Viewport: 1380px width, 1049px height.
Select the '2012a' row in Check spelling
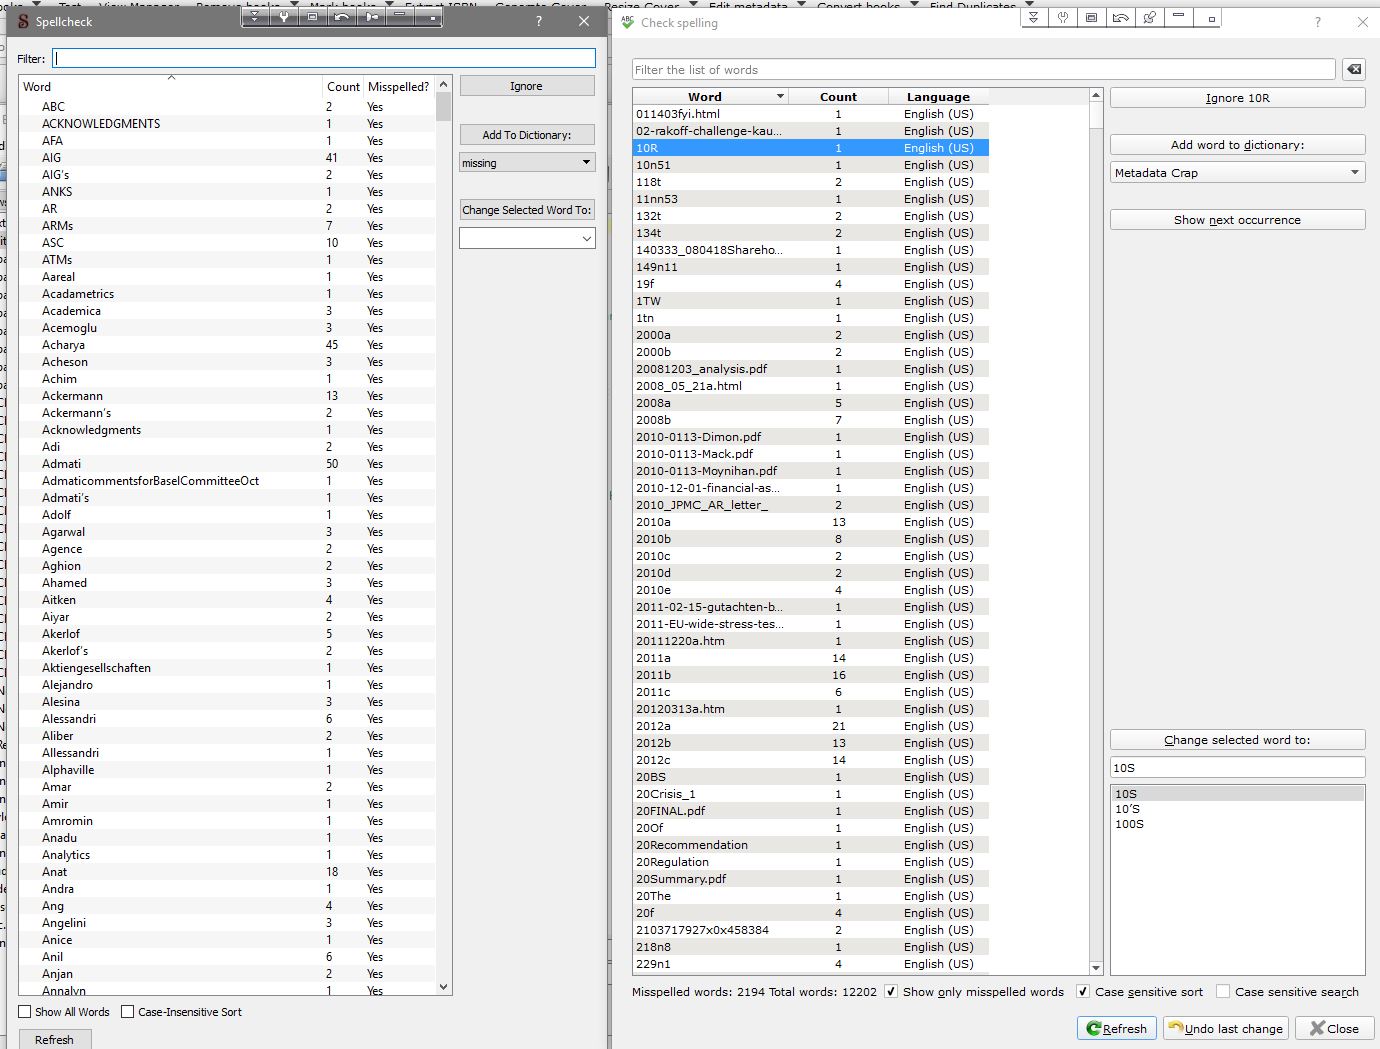coord(810,726)
